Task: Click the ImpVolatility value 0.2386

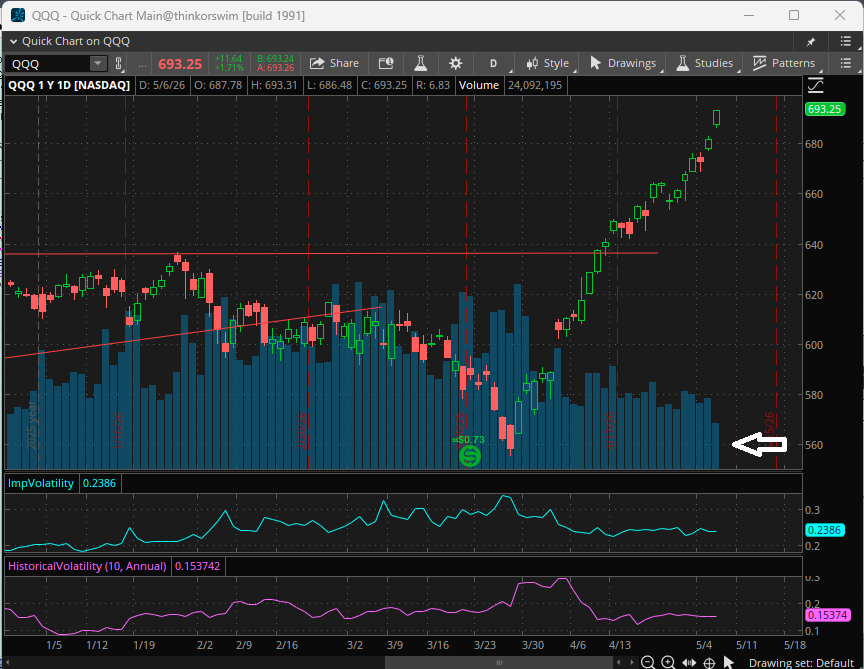Action: tap(99, 483)
